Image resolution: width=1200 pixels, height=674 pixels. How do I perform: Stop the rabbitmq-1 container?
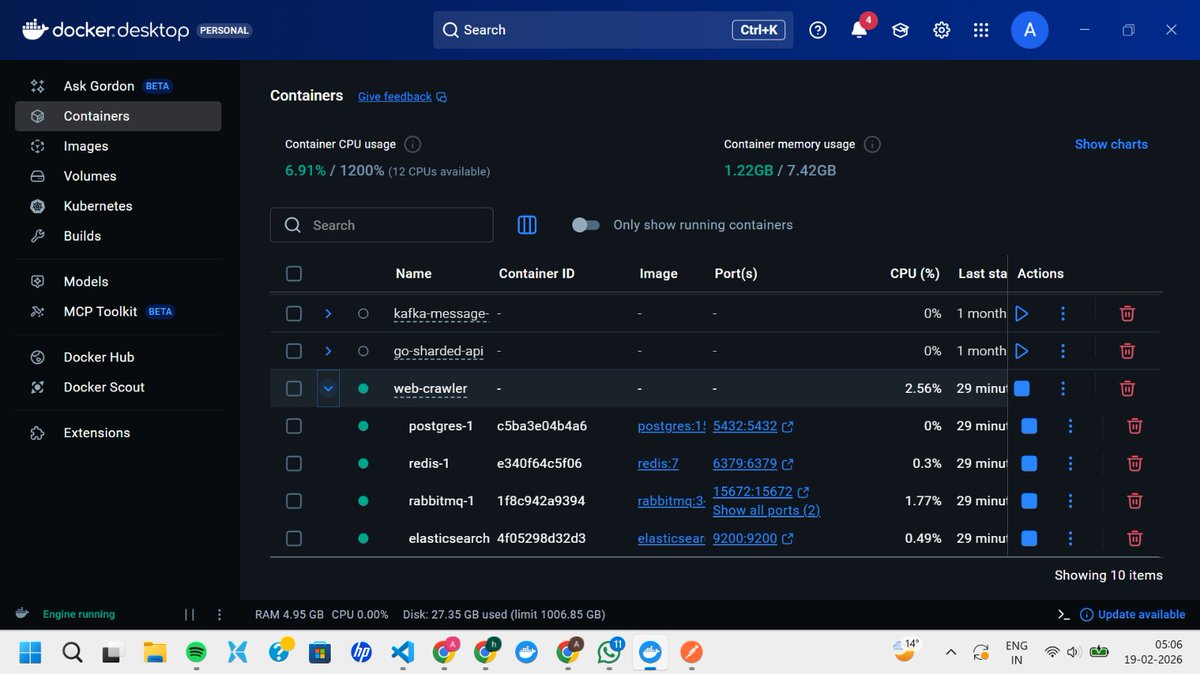1029,501
